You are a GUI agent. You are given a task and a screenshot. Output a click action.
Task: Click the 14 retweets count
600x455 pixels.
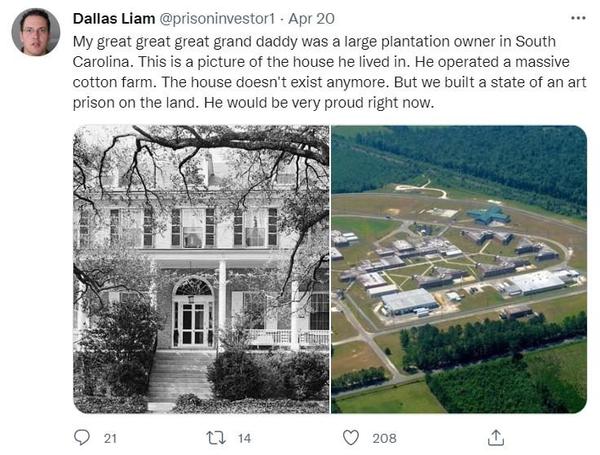[x=244, y=438]
